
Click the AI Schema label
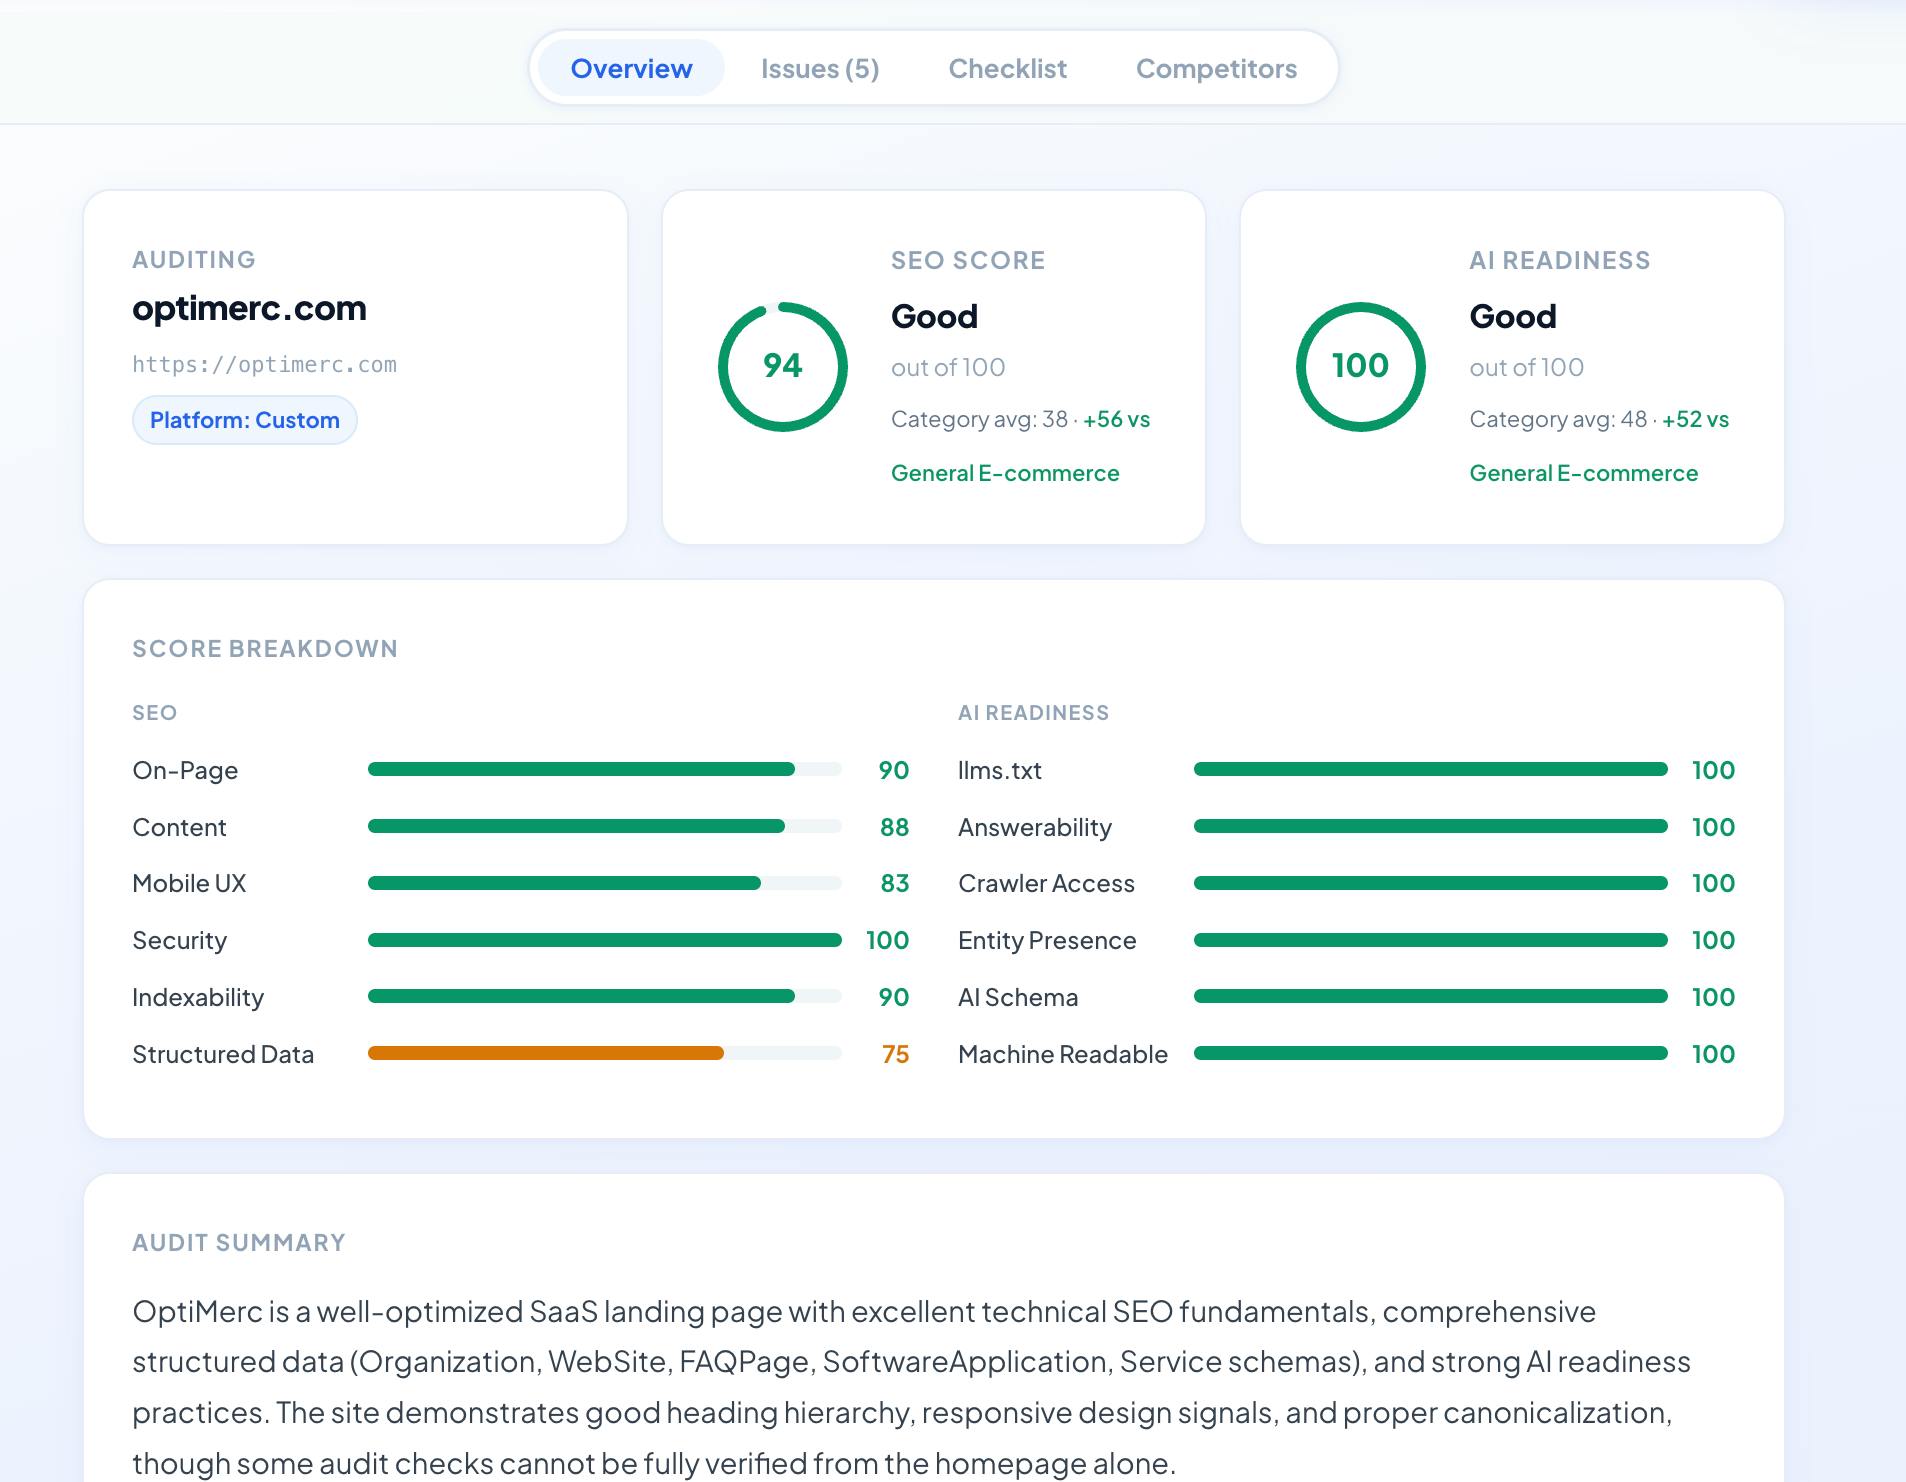click(x=1018, y=997)
